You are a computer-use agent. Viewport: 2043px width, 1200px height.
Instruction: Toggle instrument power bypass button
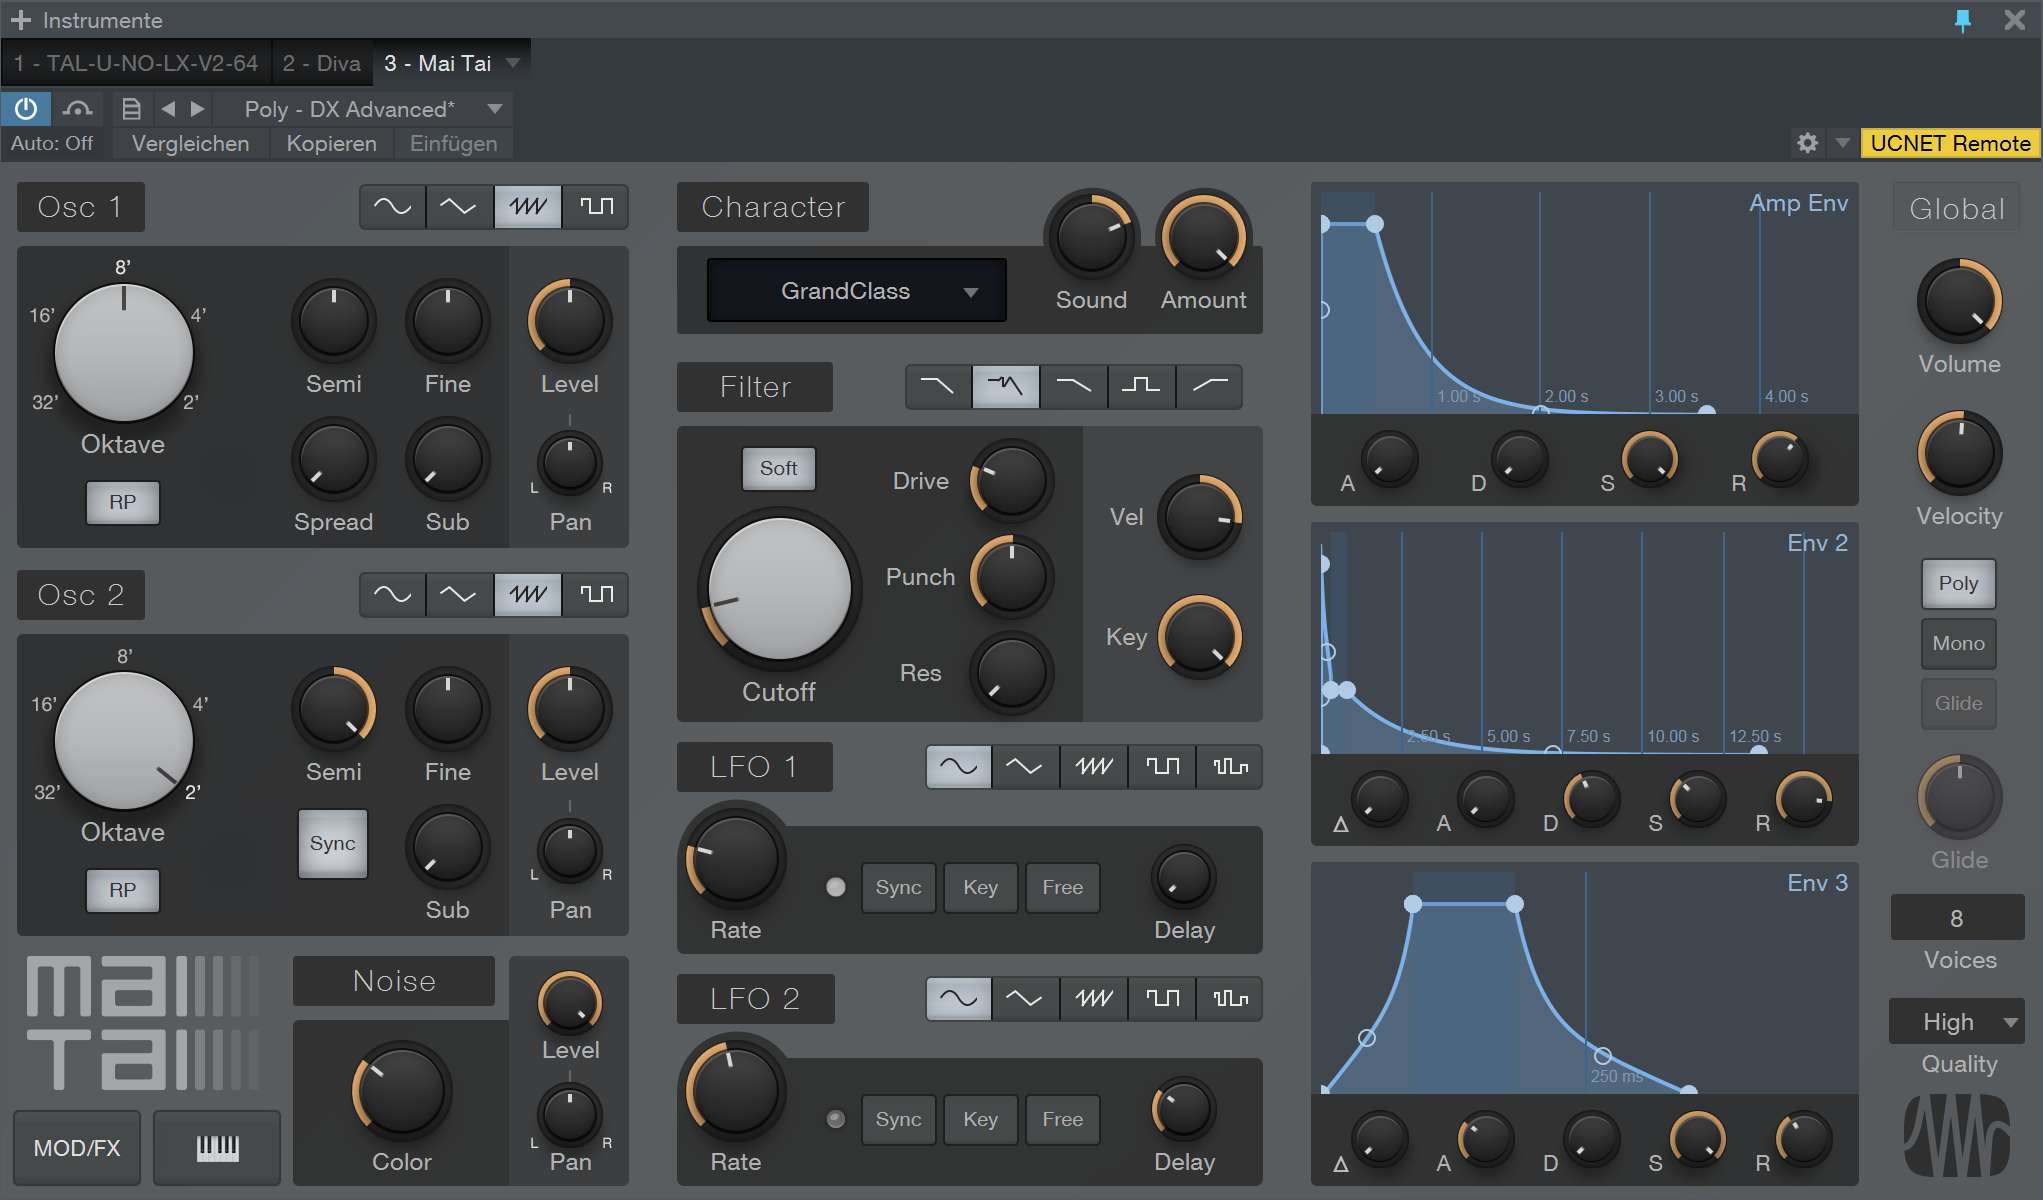pos(25,108)
